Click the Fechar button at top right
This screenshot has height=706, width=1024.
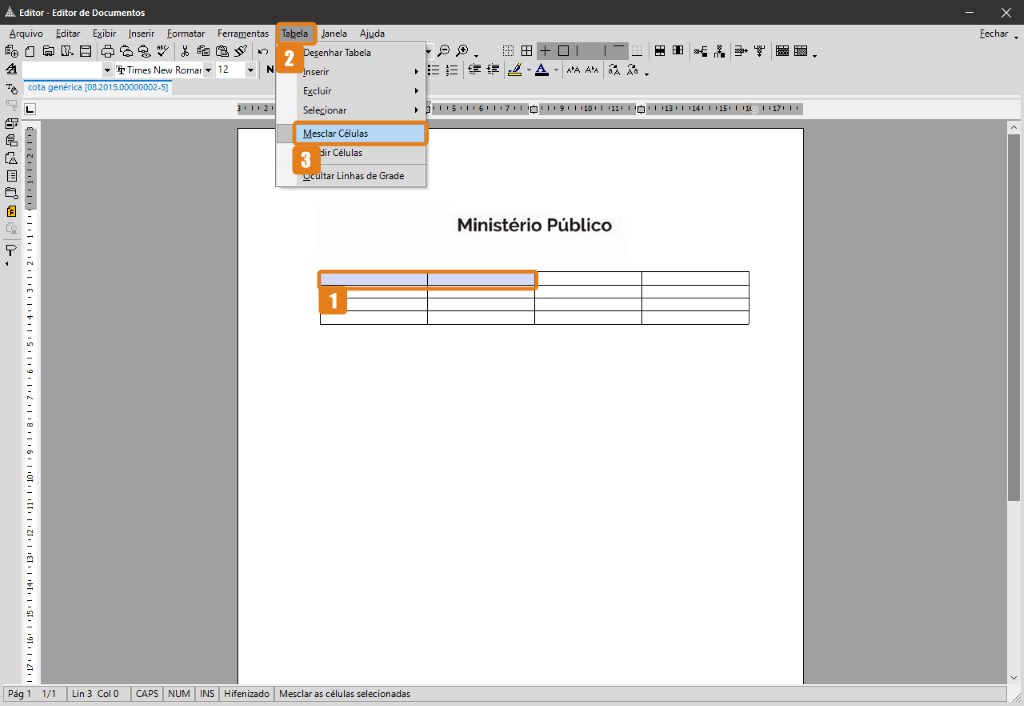pos(995,33)
